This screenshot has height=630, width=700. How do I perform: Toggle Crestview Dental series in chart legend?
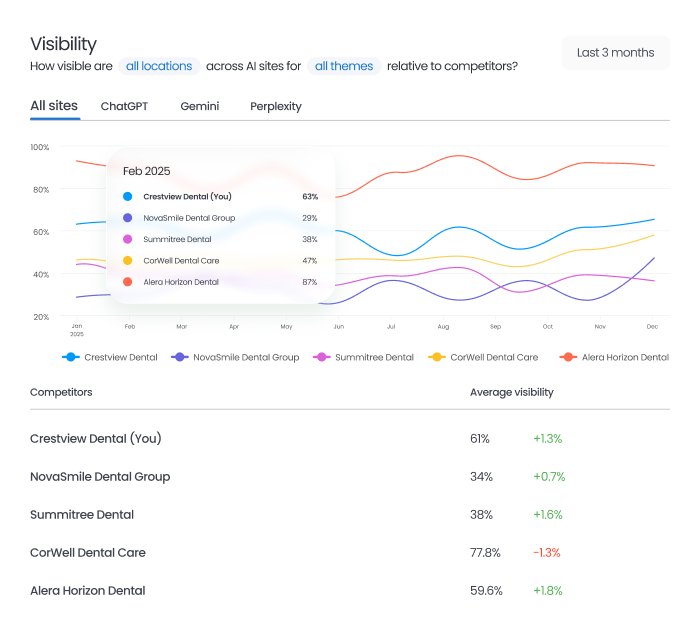[x=110, y=357]
